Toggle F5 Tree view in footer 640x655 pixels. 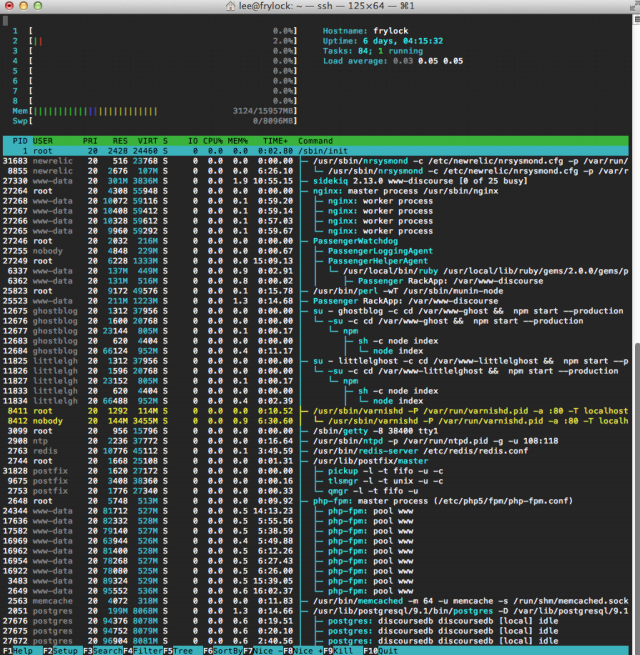point(178,651)
